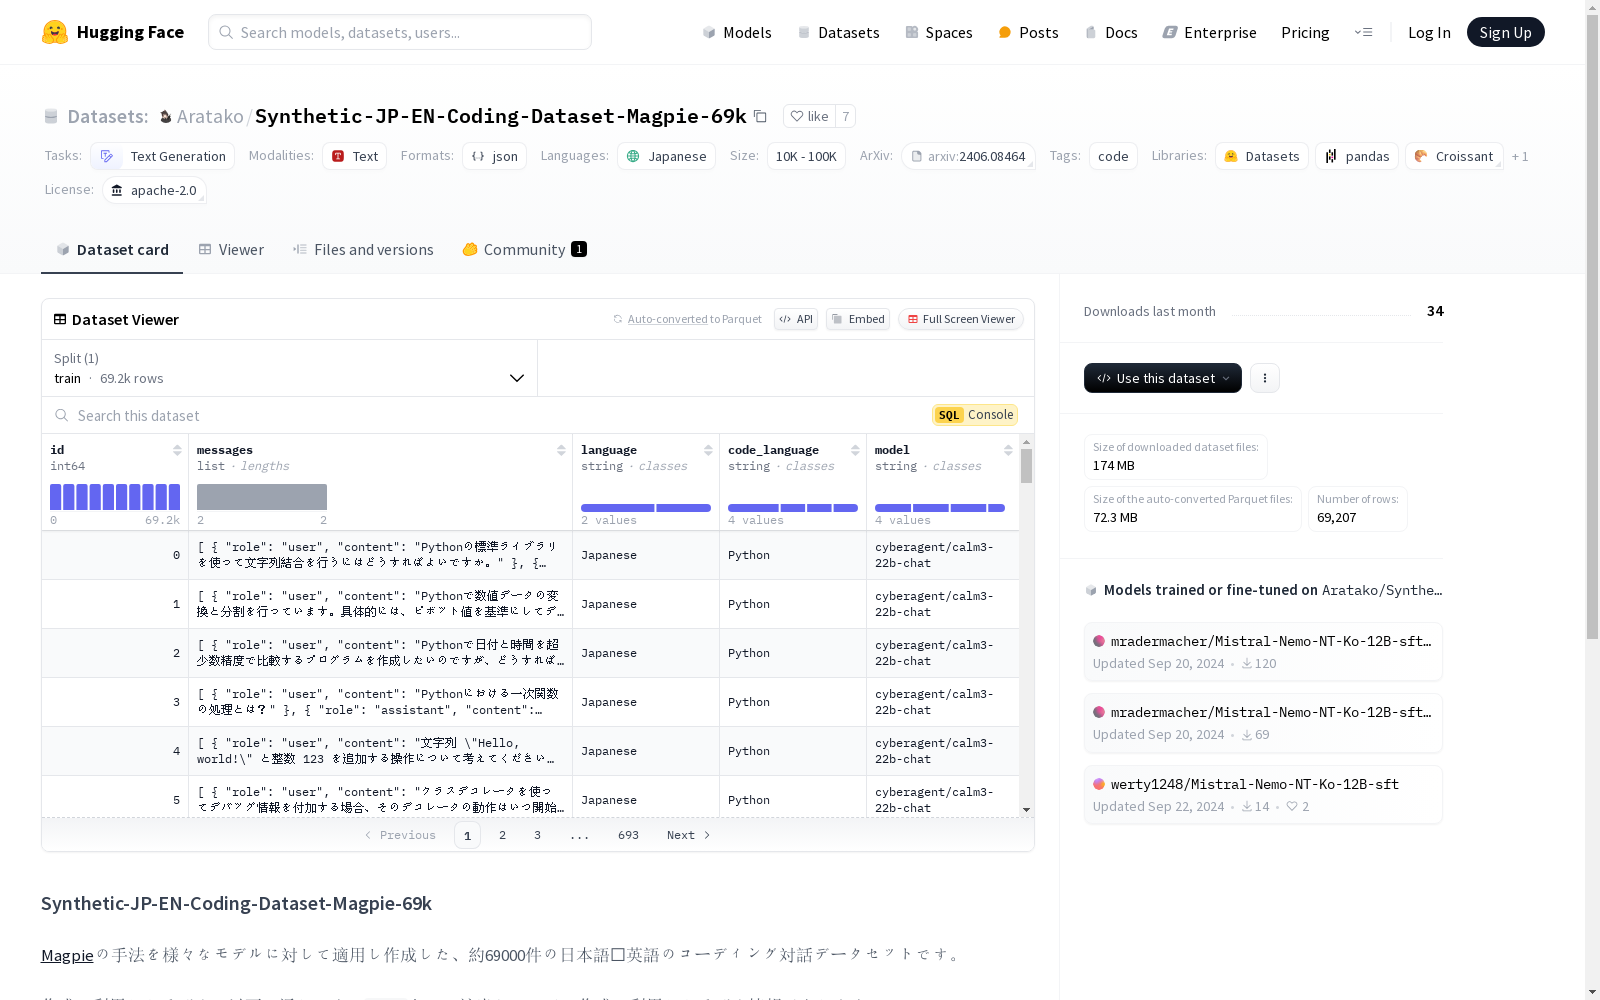
Task: Open the Magpie link in description
Action: (67, 955)
